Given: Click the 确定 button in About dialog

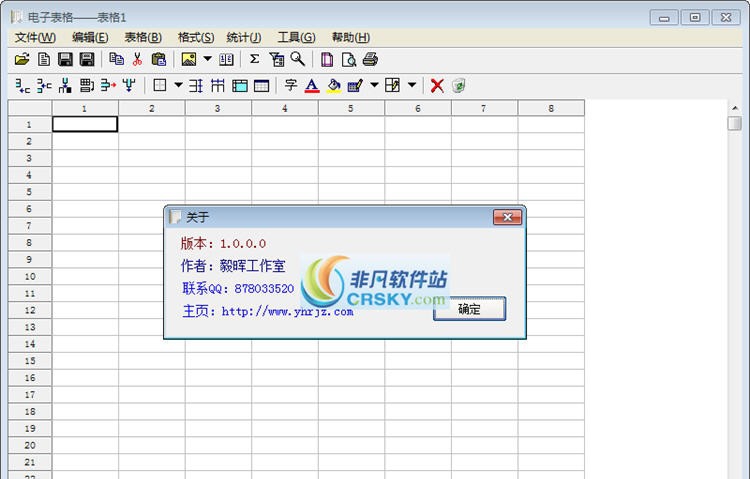Looking at the screenshot, I should click(x=469, y=309).
